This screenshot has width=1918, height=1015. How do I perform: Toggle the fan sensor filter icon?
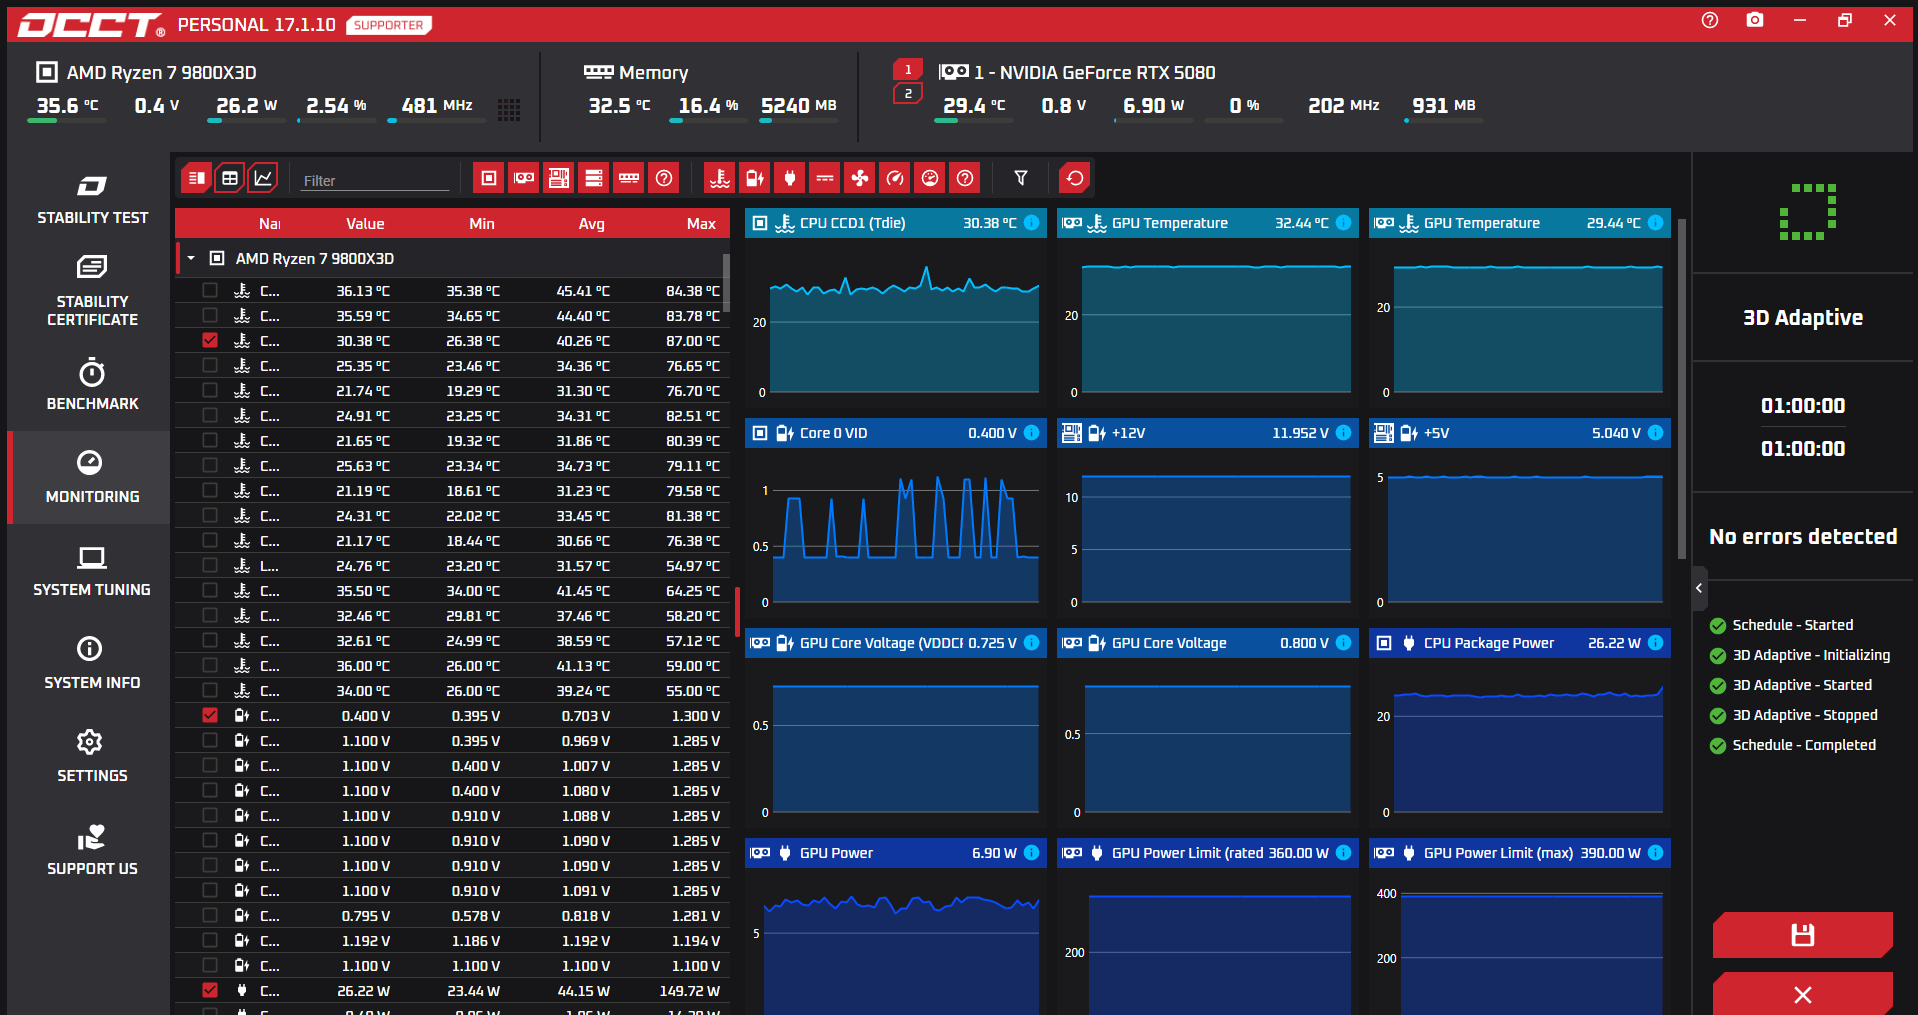[859, 178]
